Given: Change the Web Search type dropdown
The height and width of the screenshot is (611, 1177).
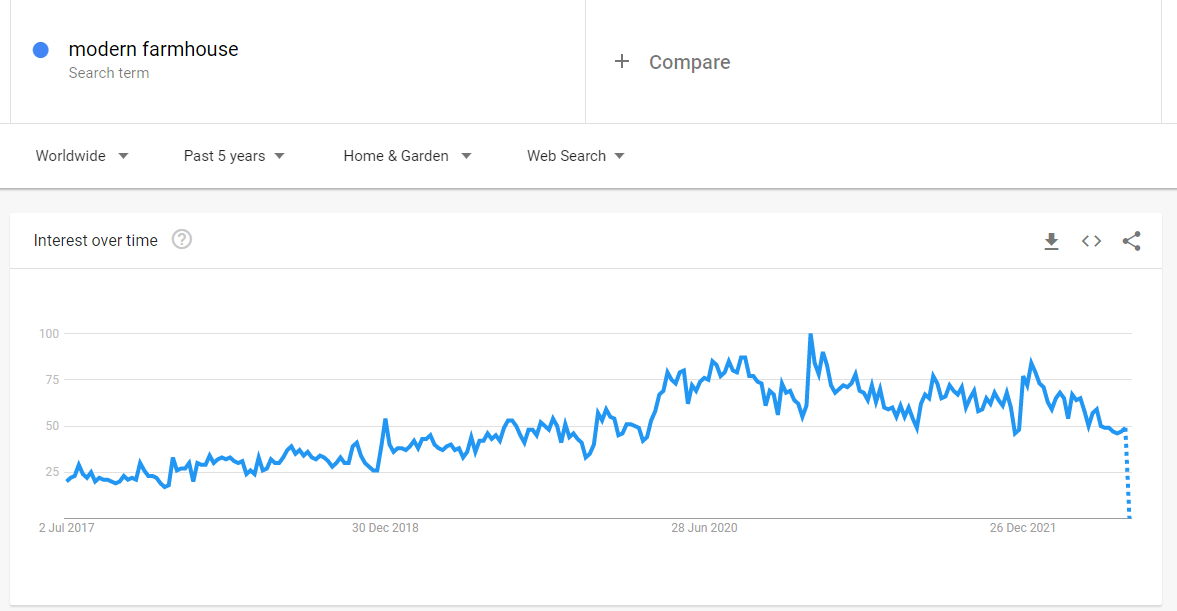Looking at the screenshot, I should (576, 156).
